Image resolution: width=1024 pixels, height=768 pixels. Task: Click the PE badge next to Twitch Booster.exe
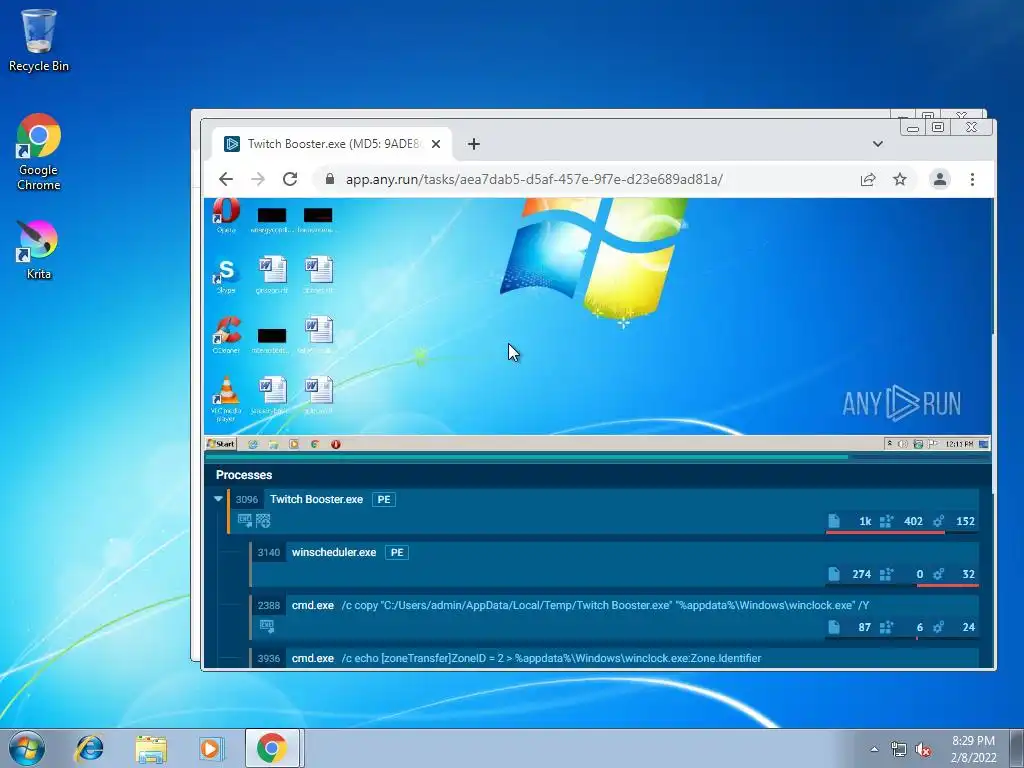(384, 500)
